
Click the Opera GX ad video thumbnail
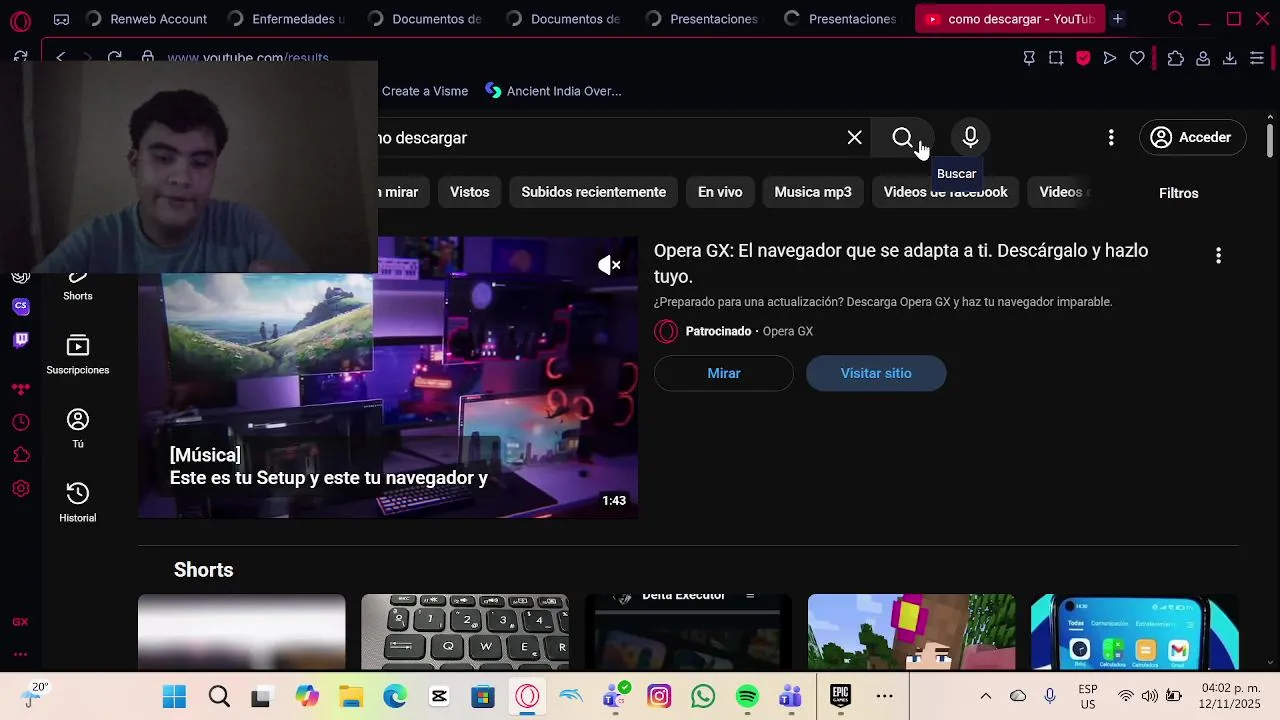388,378
